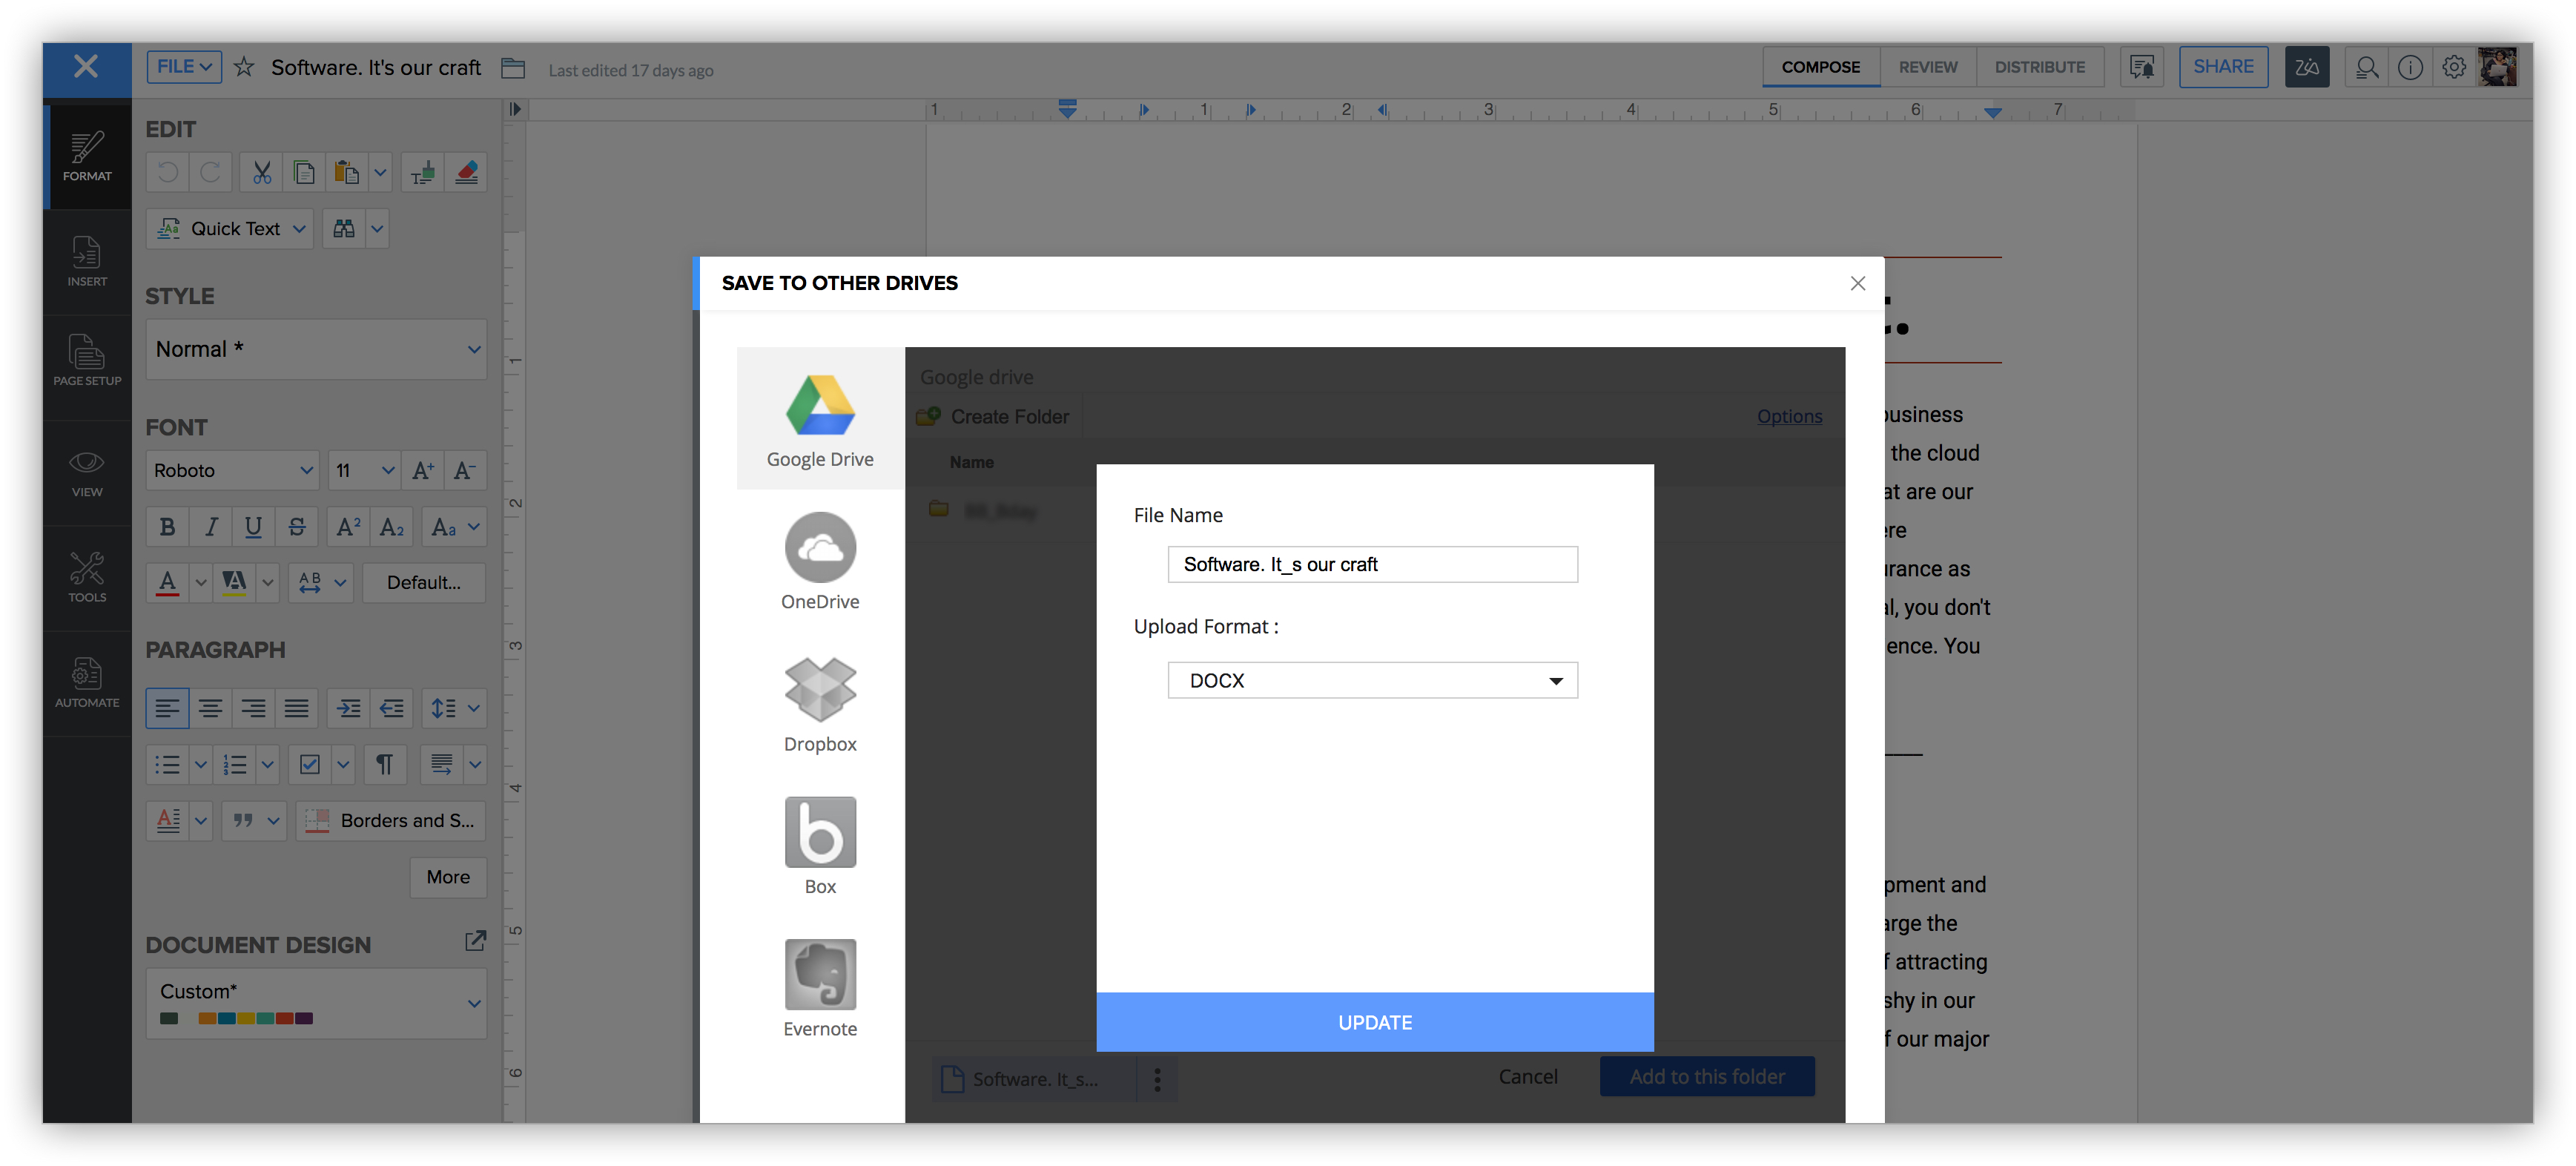Switch to the Review tab
Image resolution: width=2576 pixels, height=1166 pixels.
(1927, 67)
